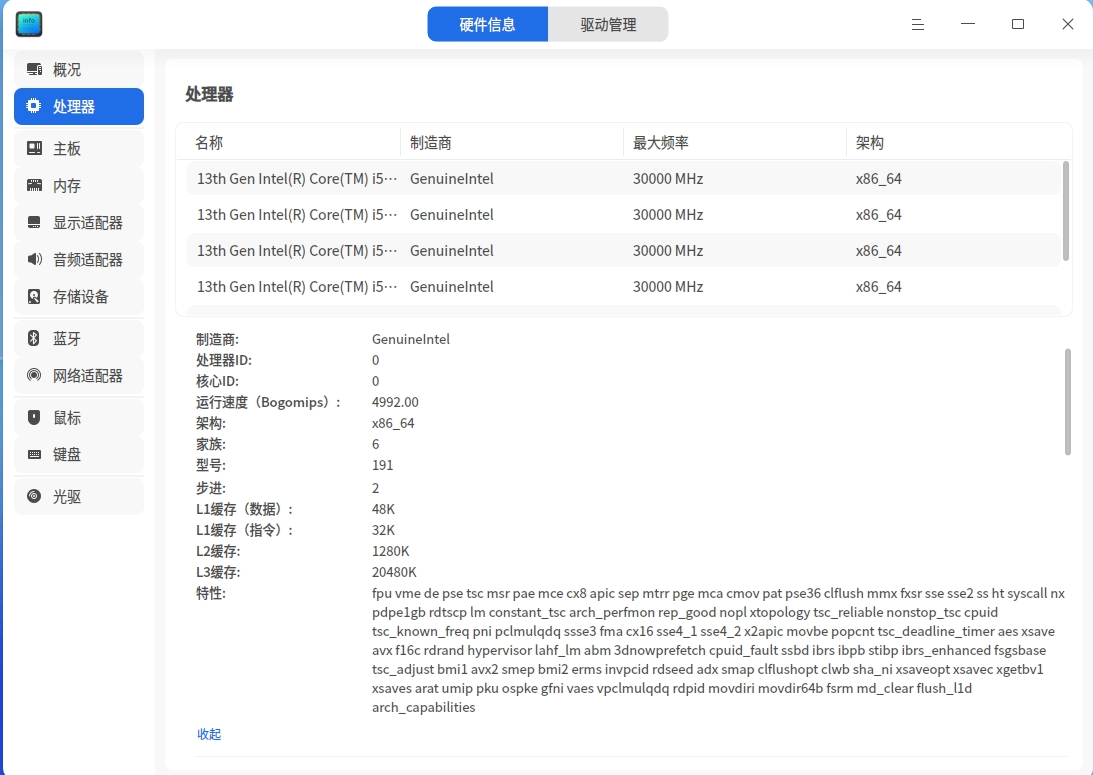Image resolution: width=1093 pixels, height=775 pixels.
Task: Open the 蓝牙 Bluetooth icon
Action: [33, 338]
